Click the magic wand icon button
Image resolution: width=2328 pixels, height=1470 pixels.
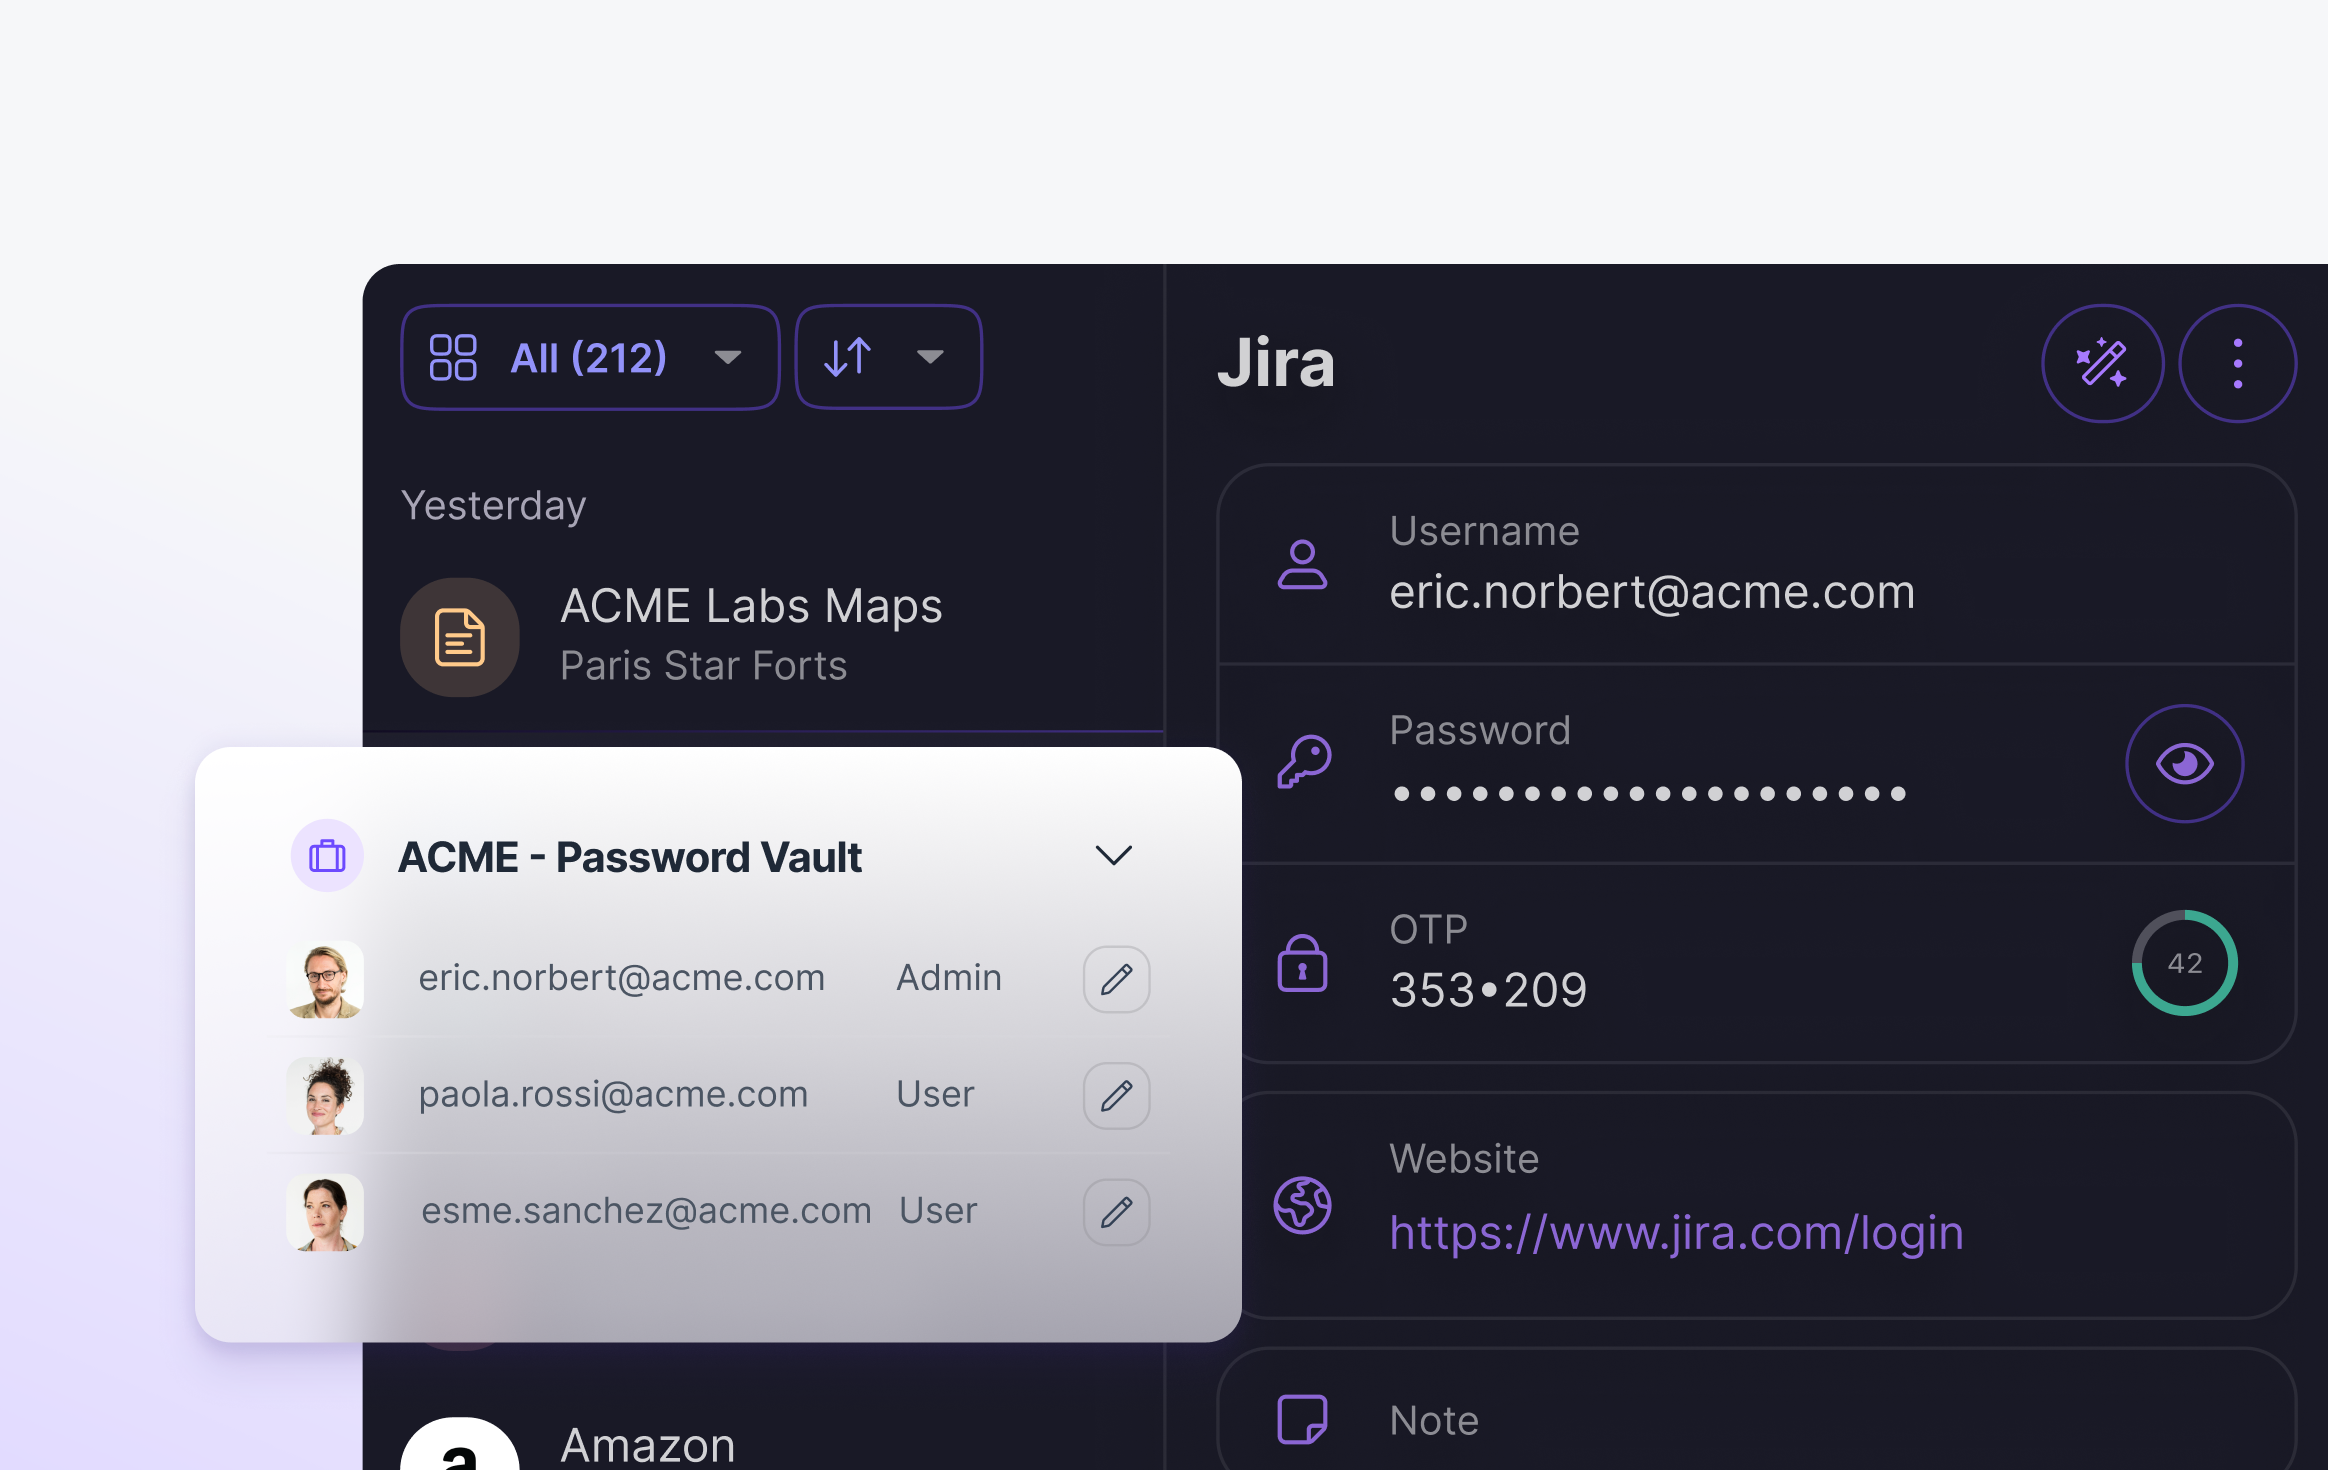(2101, 363)
